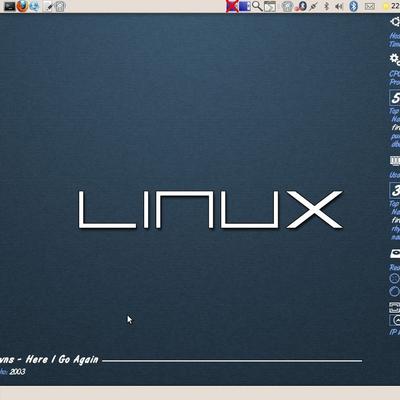
Task: Click the tray icon crossed by red X
Action: point(232,6)
